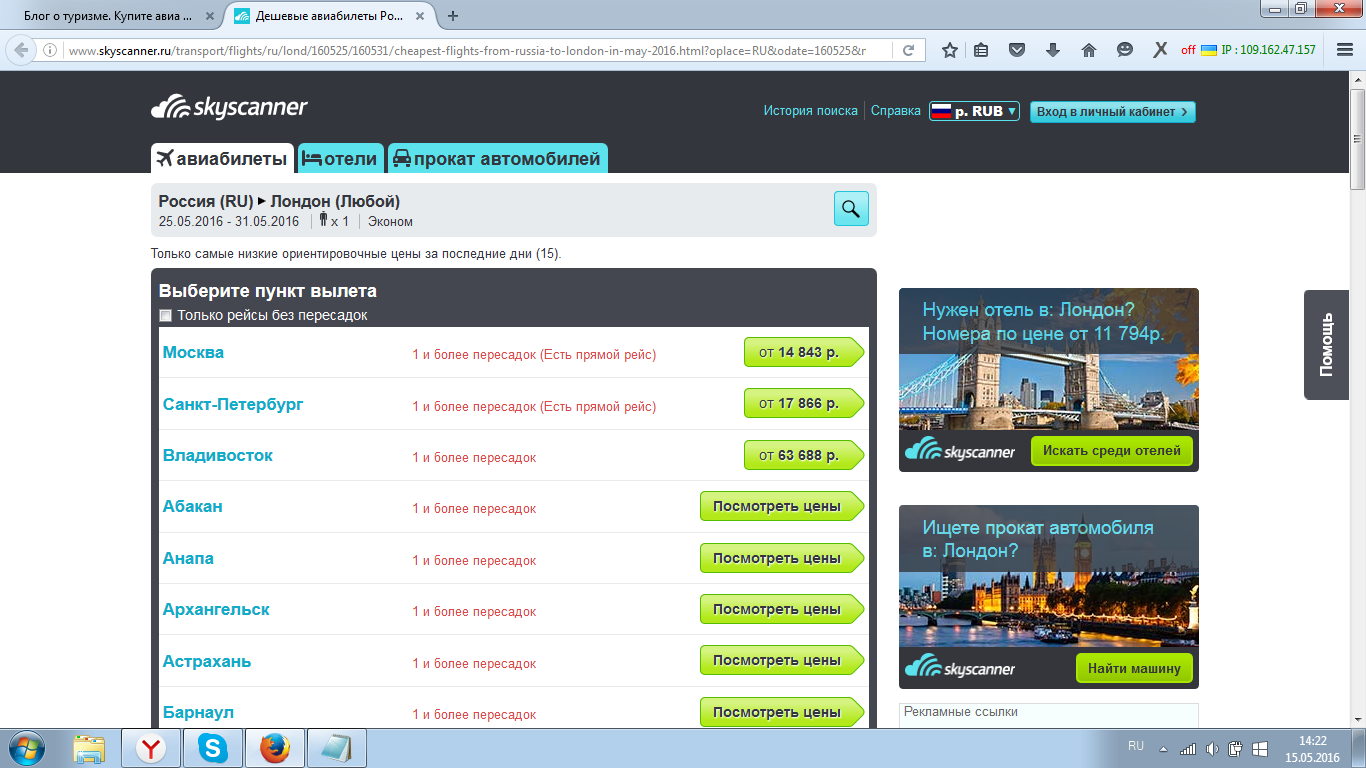Open the 'Владивосток' departure link

click(218, 455)
